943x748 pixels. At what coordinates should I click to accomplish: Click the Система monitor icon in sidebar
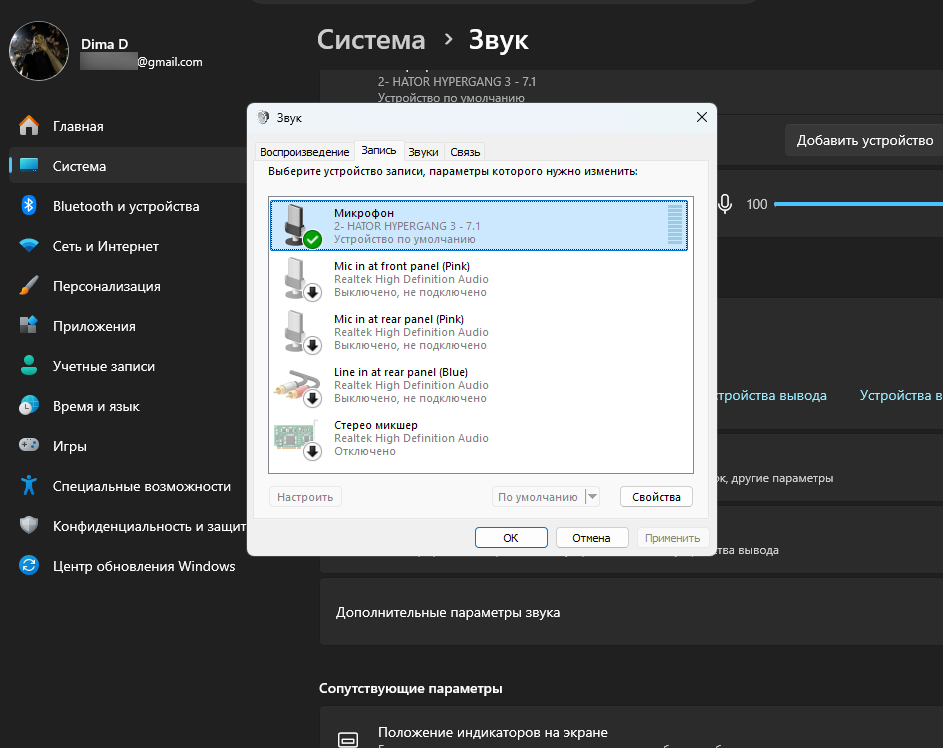point(29,165)
